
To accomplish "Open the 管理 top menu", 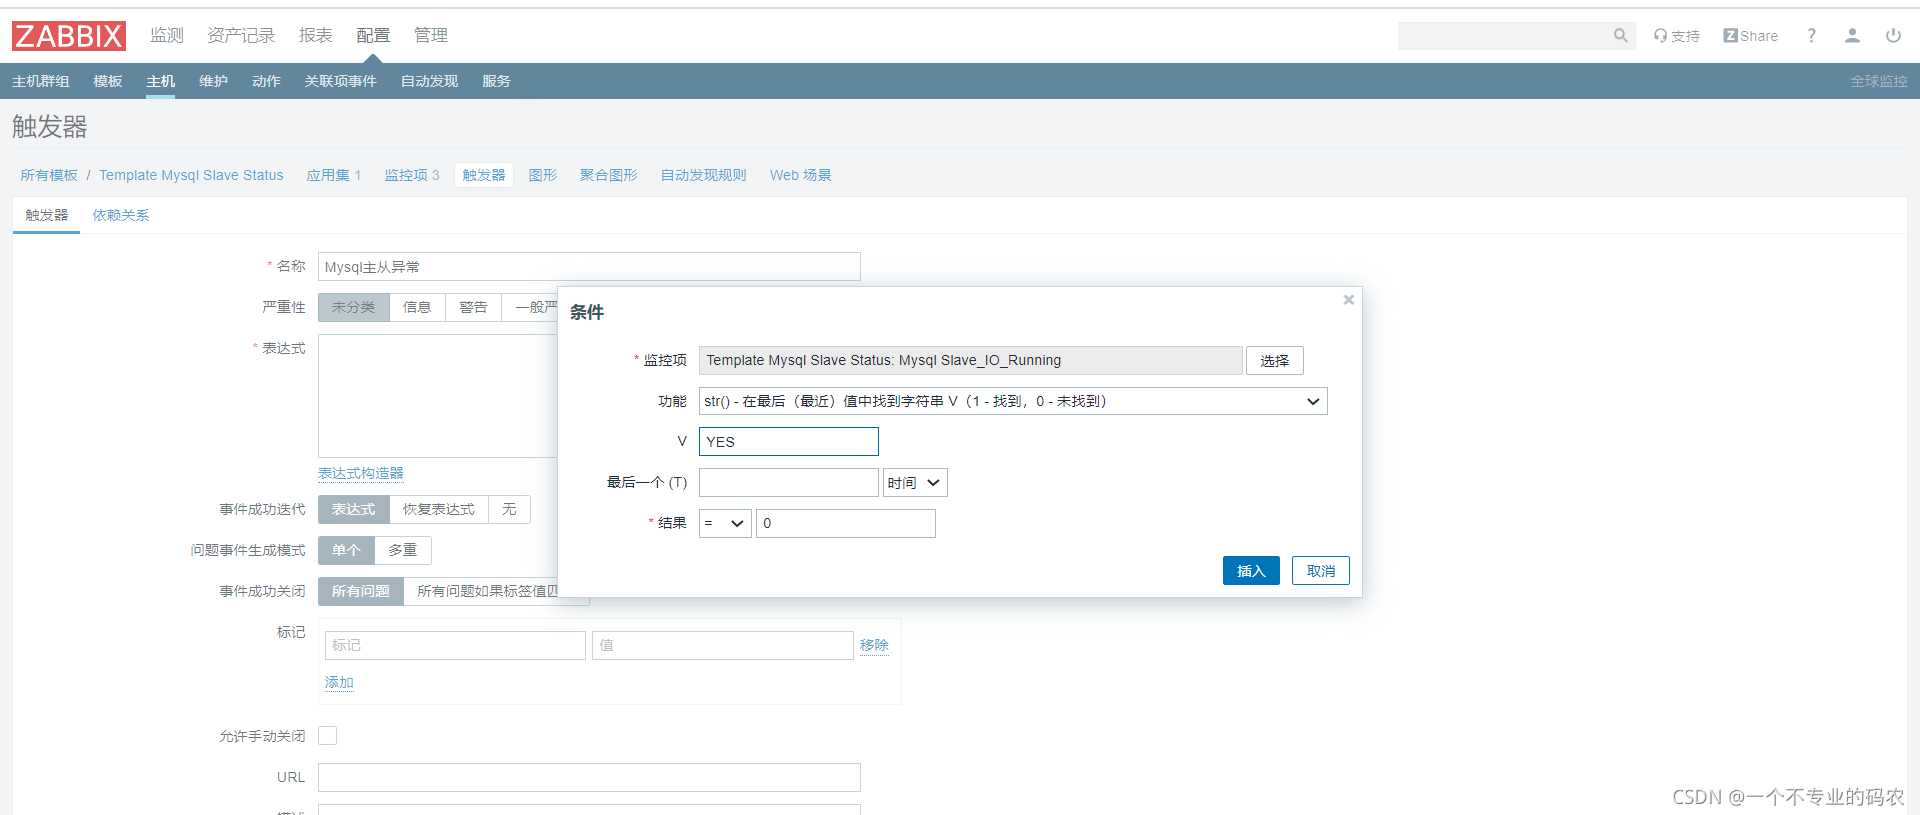I will [431, 36].
